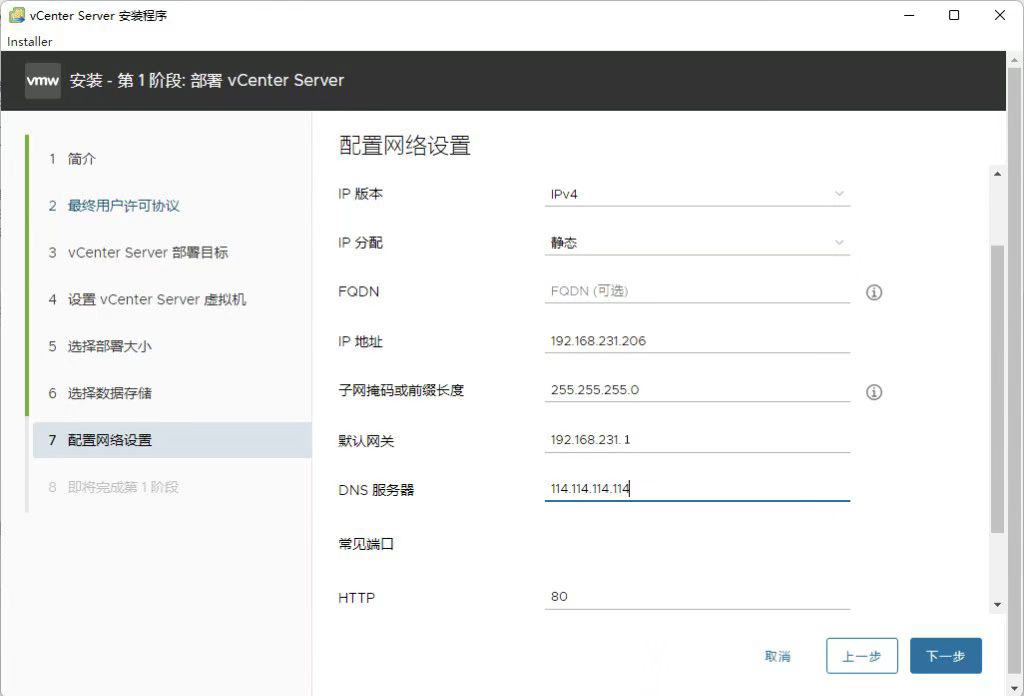Click the HTTP label
The width and height of the screenshot is (1024, 696).
pyautogui.click(x=357, y=597)
